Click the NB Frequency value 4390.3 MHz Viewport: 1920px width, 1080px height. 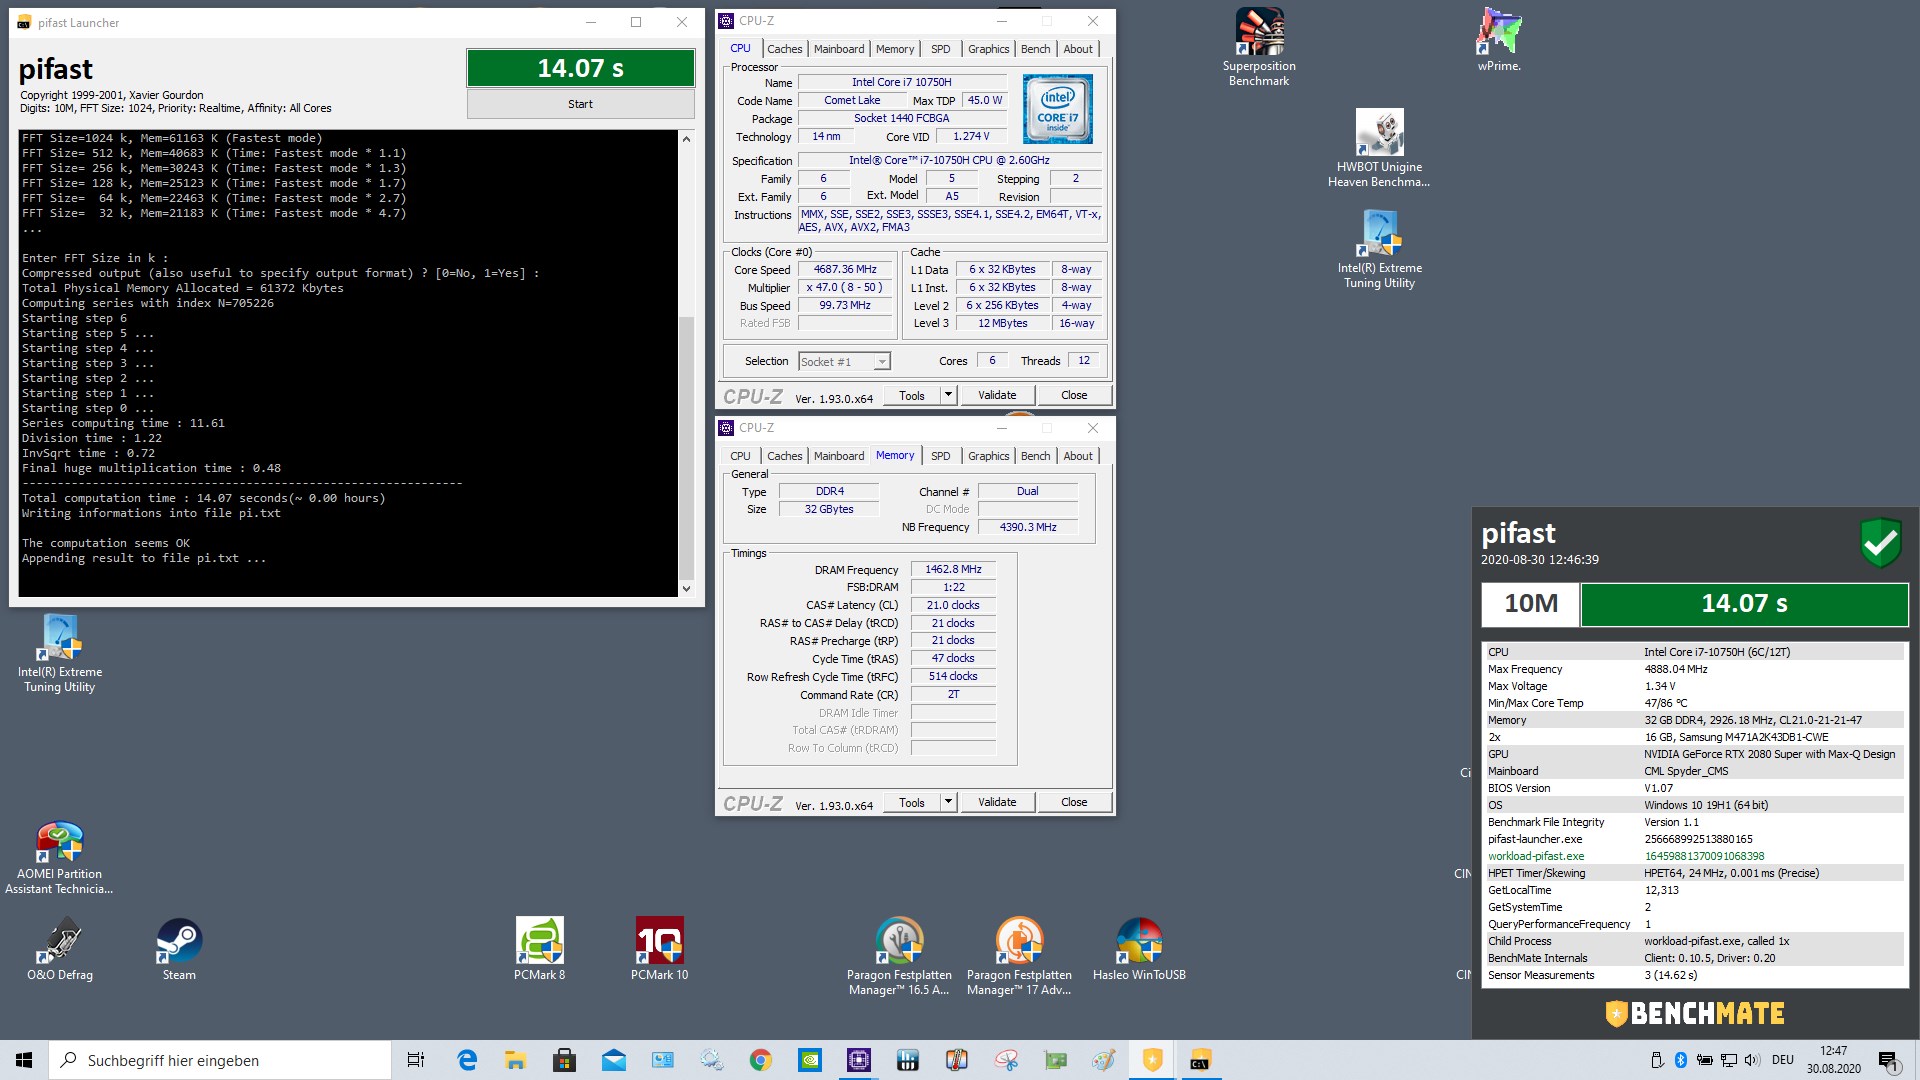(x=1028, y=527)
